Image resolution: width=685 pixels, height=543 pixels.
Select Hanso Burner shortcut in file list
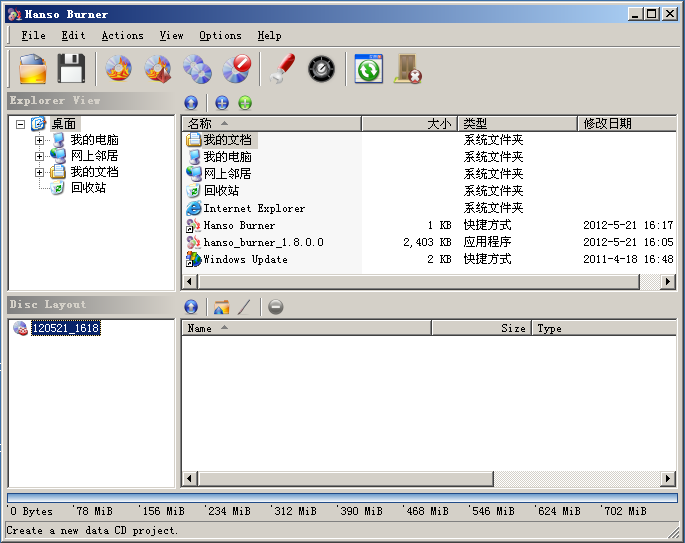click(x=232, y=225)
